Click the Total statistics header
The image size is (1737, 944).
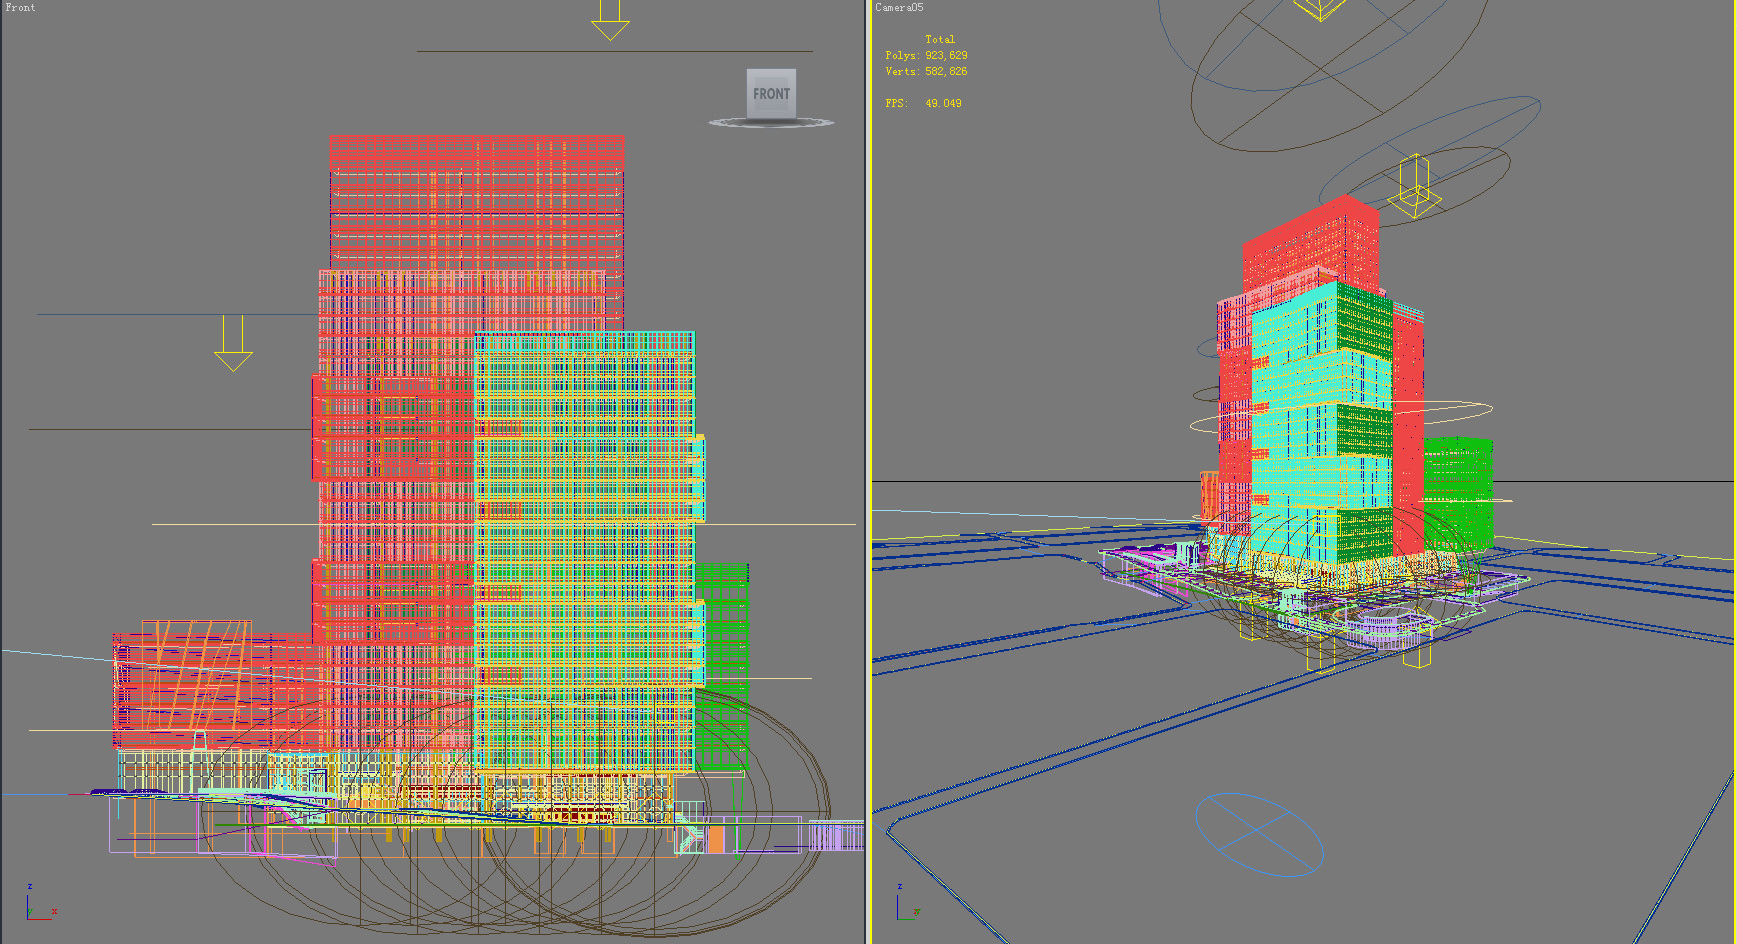pyautogui.click(x=939, y=39)
